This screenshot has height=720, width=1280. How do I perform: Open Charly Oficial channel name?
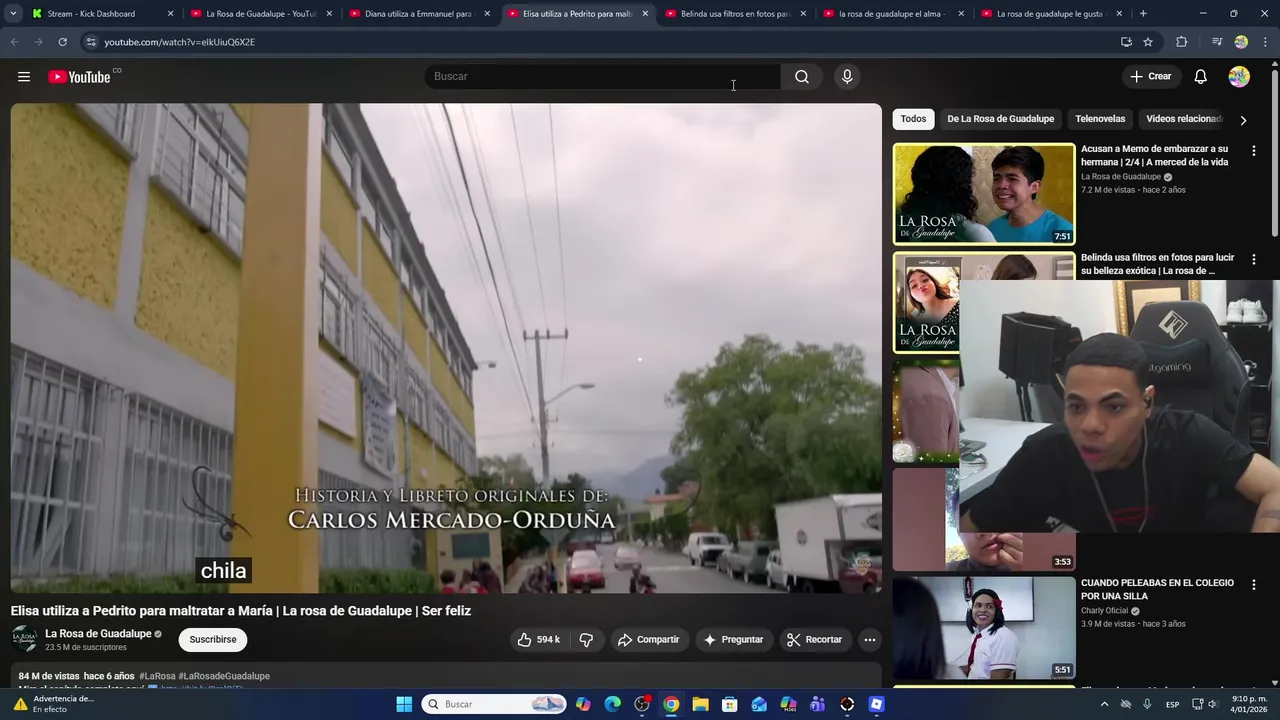pyautogui.click(x=1104, y=611)
